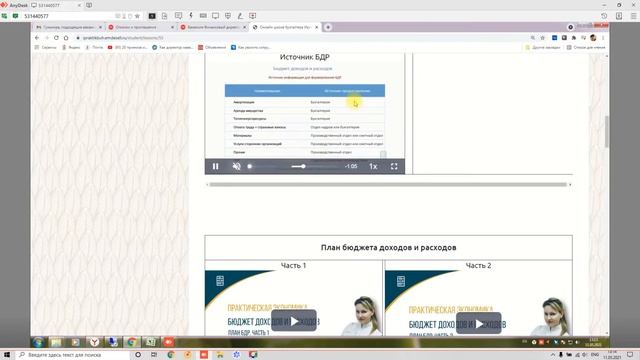
Task: Pause the playing Источник БДР video
Action: pyautogui.click(x=216, y=166)
